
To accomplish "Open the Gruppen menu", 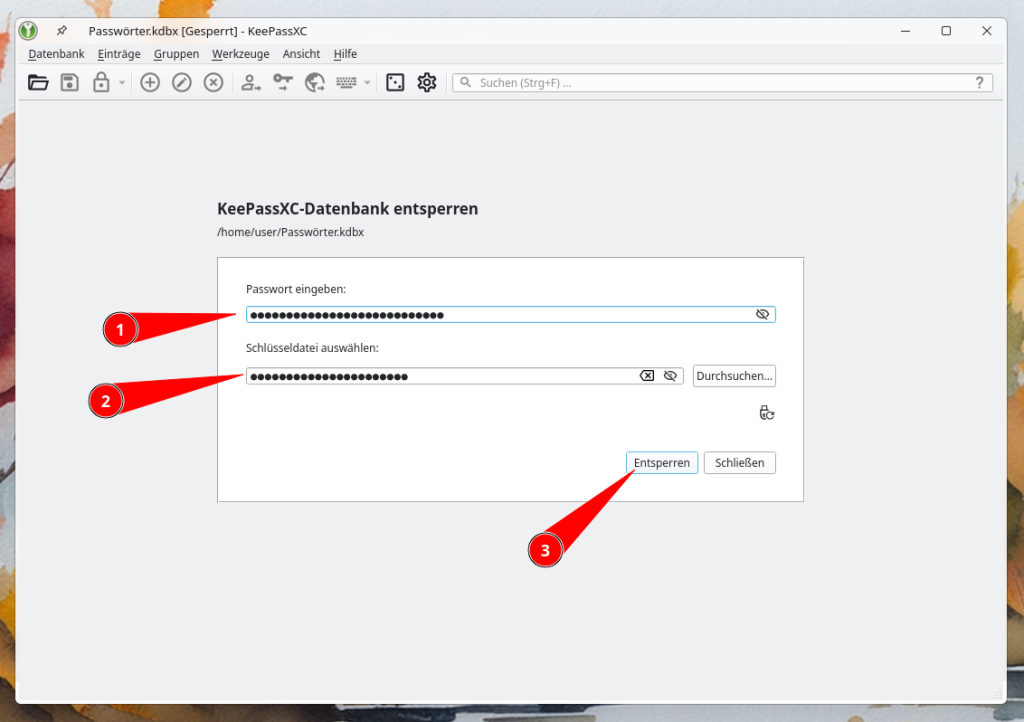I will click(176, 54).
